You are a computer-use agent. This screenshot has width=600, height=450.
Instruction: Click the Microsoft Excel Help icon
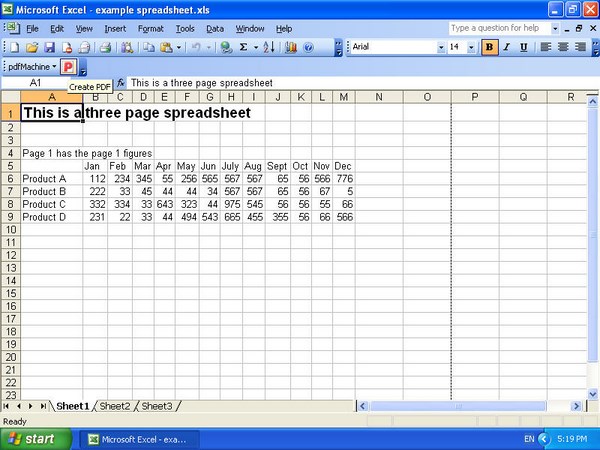pyautogui.click(x=309, y=47)
